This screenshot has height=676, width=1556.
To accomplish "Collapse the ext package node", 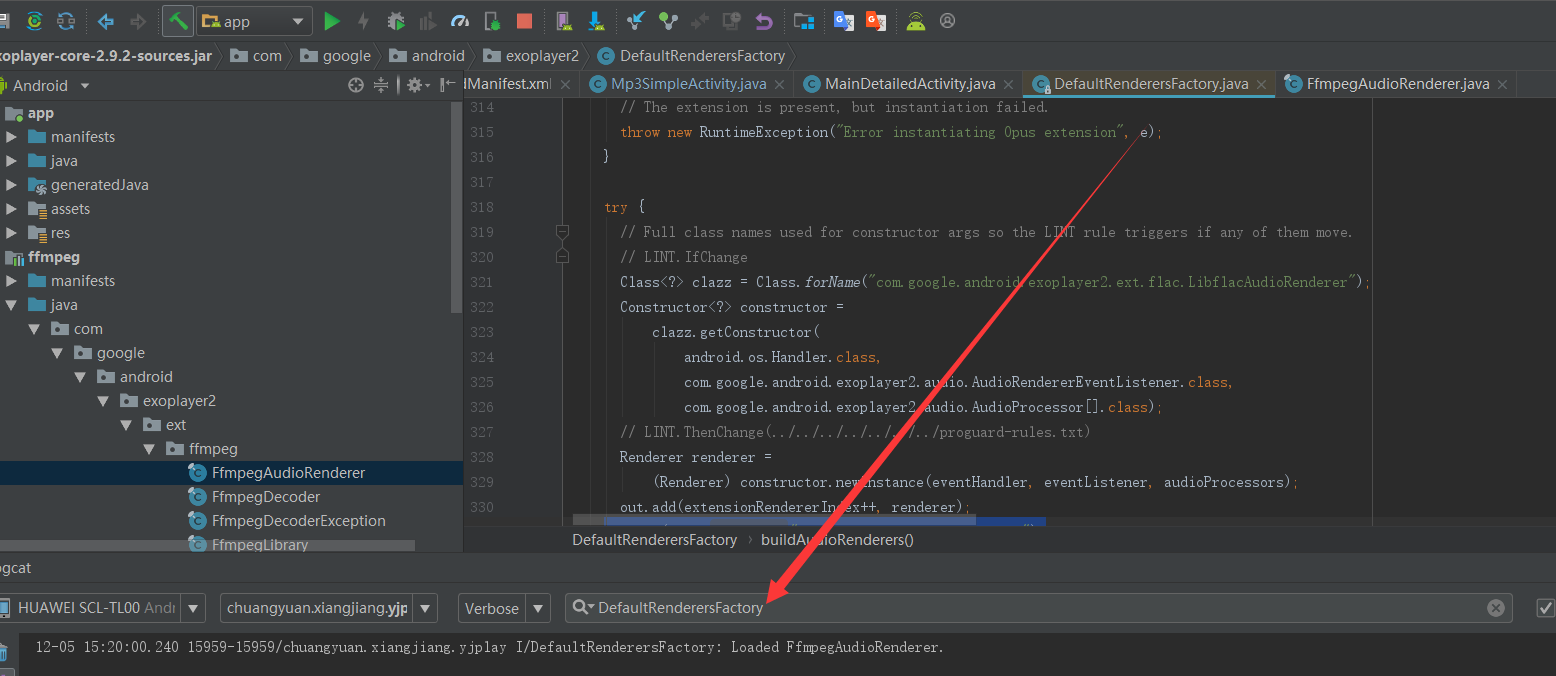I will point(126,425).
